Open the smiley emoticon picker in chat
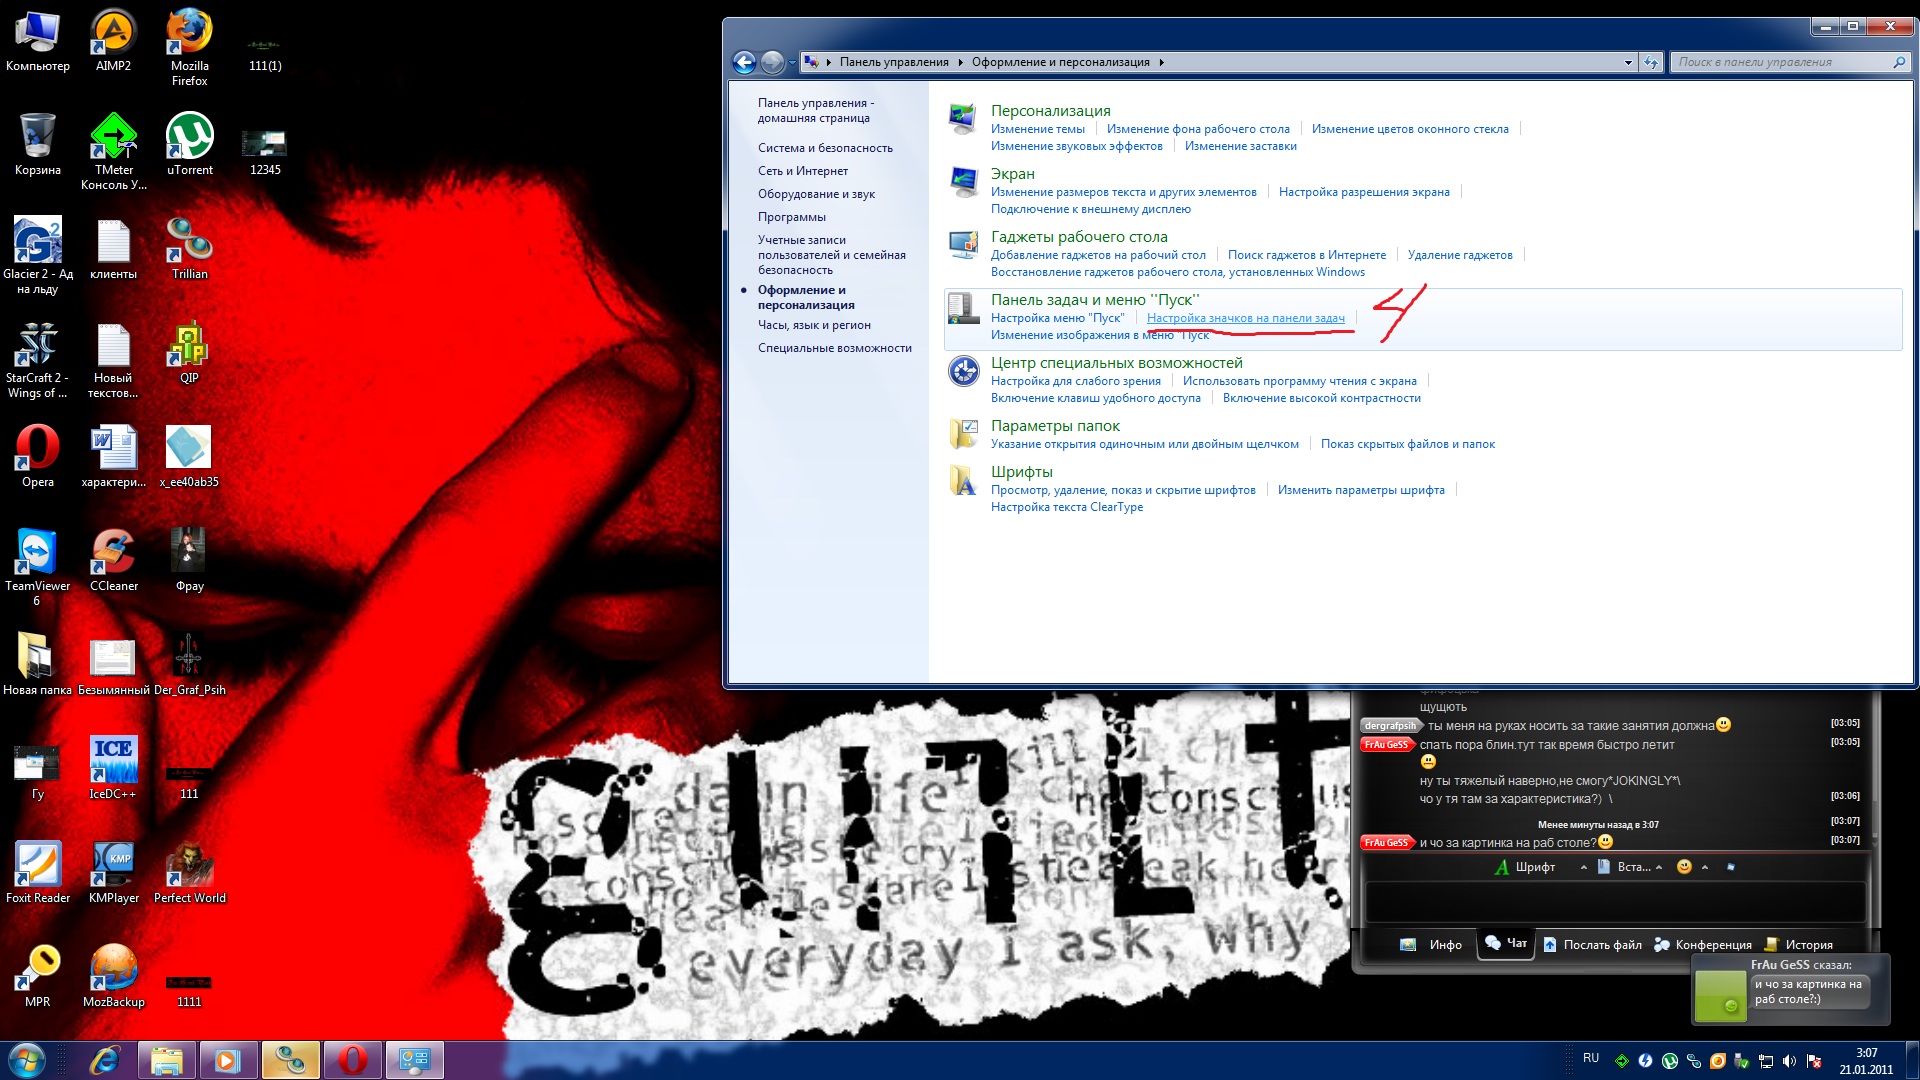This screenshot has height=1080, width=1920. (1684, 867)
